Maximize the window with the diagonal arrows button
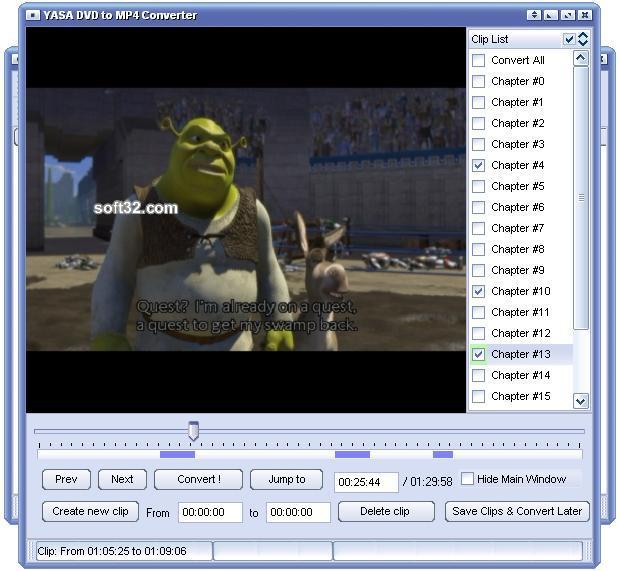 (568, 15)
